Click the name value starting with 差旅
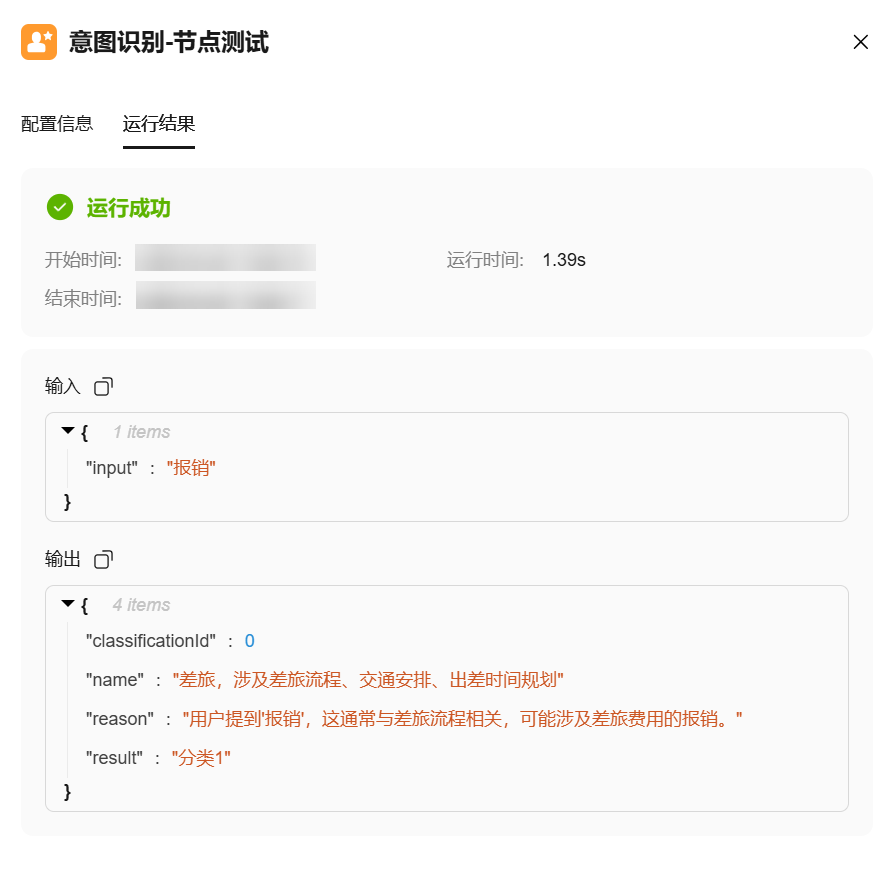This screenshot has width=886, height=884. click(x=368, y=680)
